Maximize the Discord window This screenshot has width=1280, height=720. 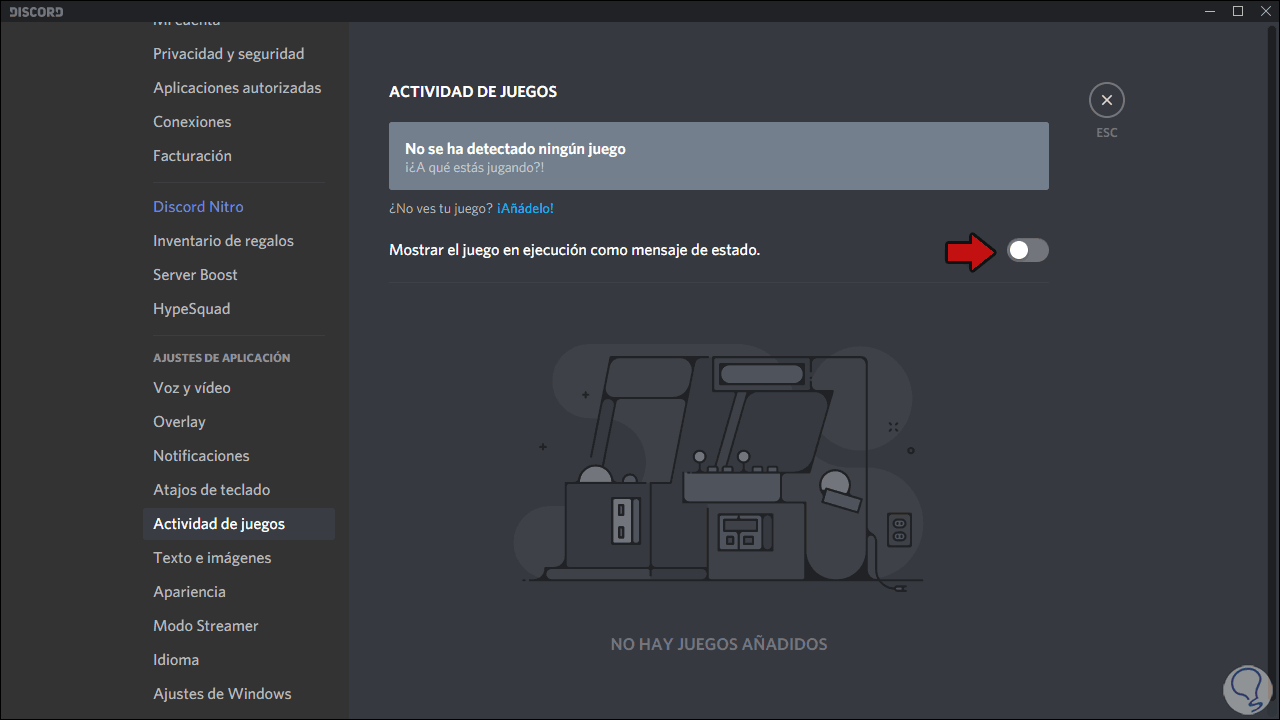(1237, 11)
